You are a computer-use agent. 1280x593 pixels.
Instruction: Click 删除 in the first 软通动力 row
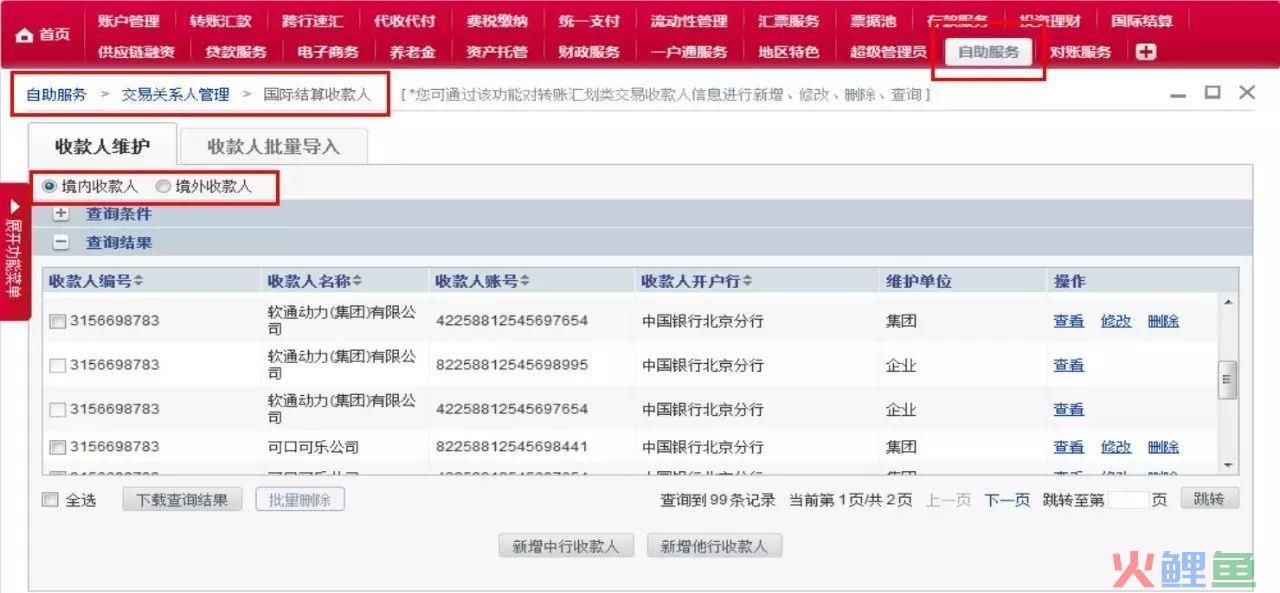tap(1163, 321)
